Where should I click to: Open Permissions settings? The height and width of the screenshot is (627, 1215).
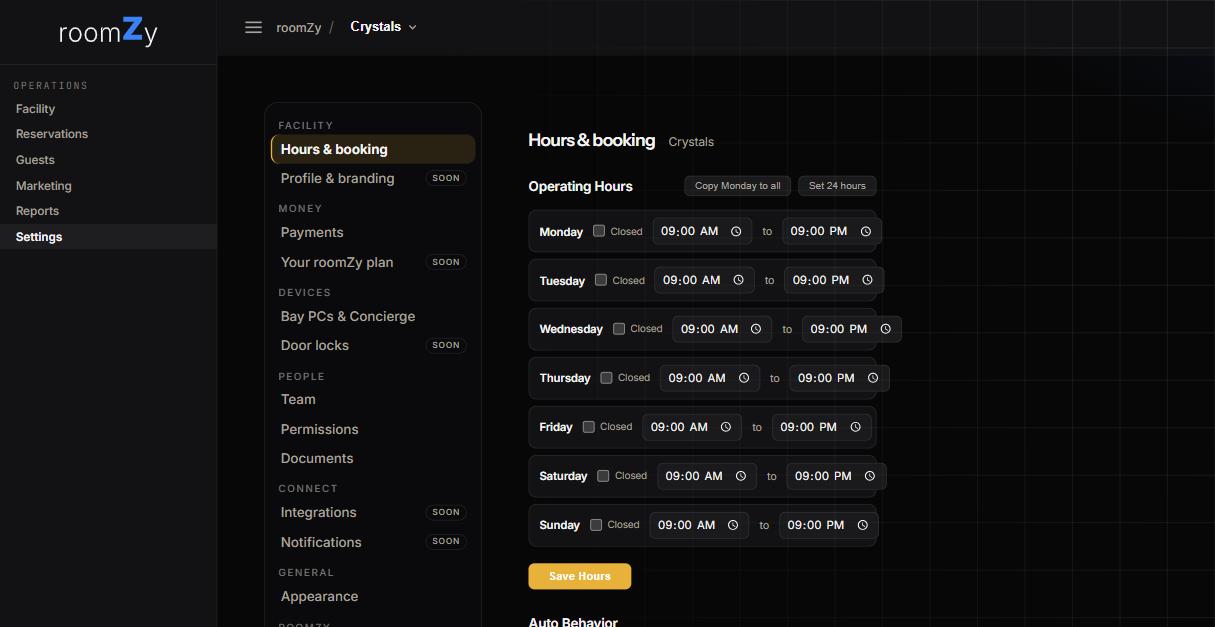click(373, 429)
